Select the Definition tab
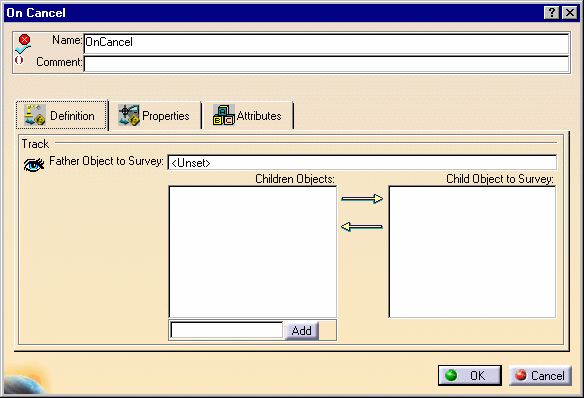The height and width of the screenshot is (398, 584). click(62, 115)
